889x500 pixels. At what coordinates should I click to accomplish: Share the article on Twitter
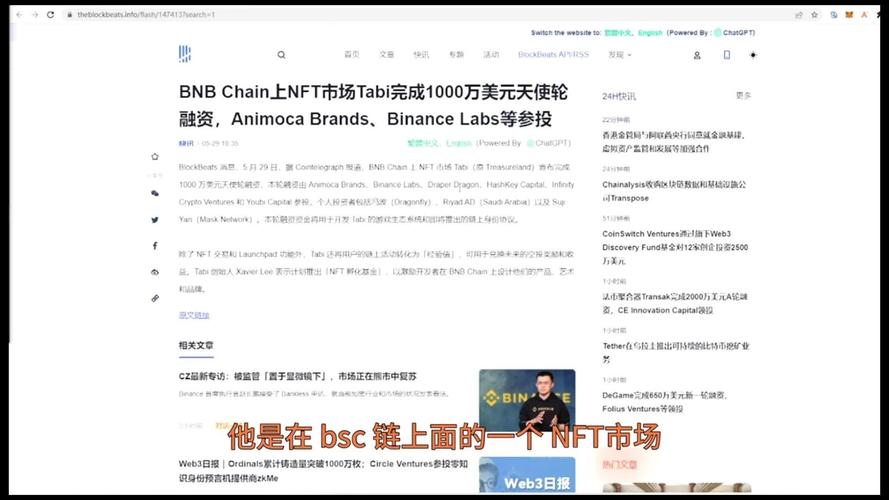click(155, 219)
